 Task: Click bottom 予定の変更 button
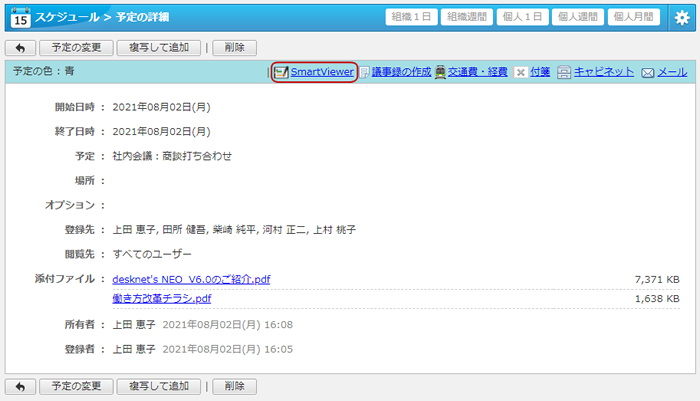pyautogui.click(x=76, y=386)
